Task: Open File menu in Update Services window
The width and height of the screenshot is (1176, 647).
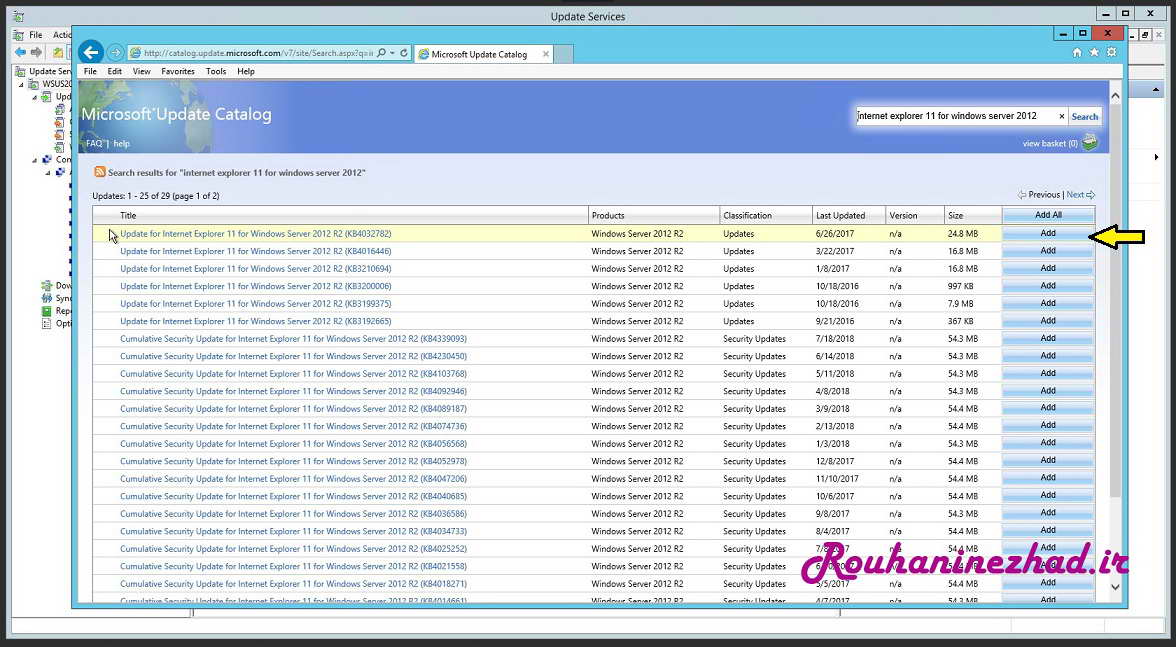Action: click(x=35, y=34)
